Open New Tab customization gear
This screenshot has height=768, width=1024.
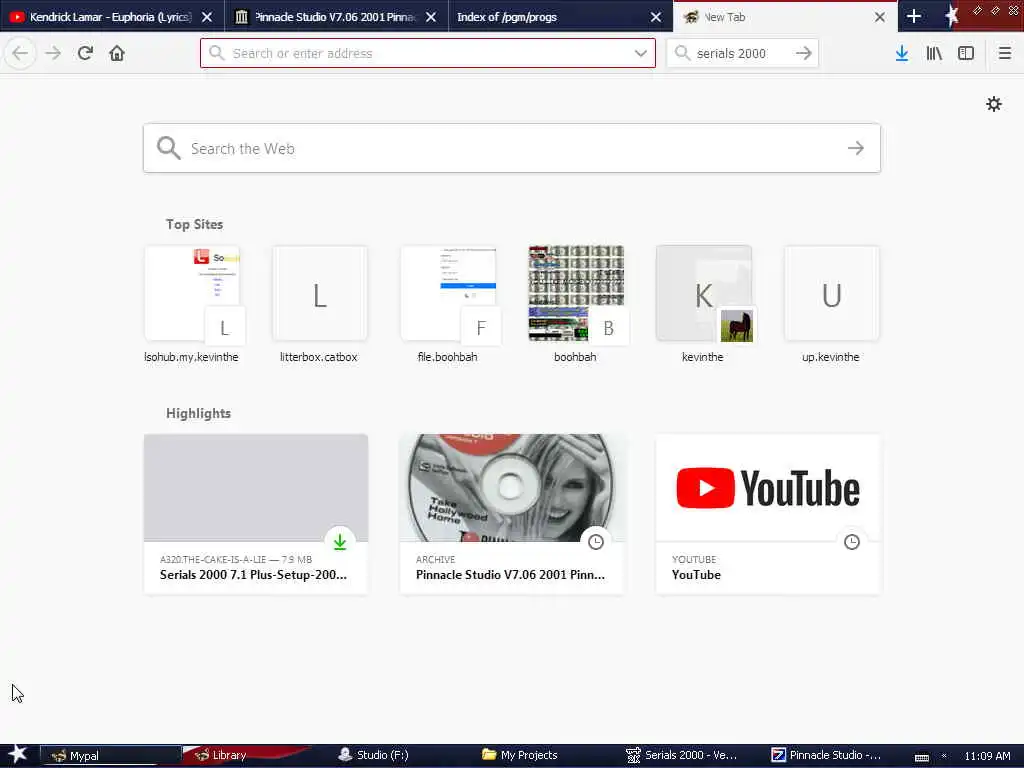pos(993,104)
